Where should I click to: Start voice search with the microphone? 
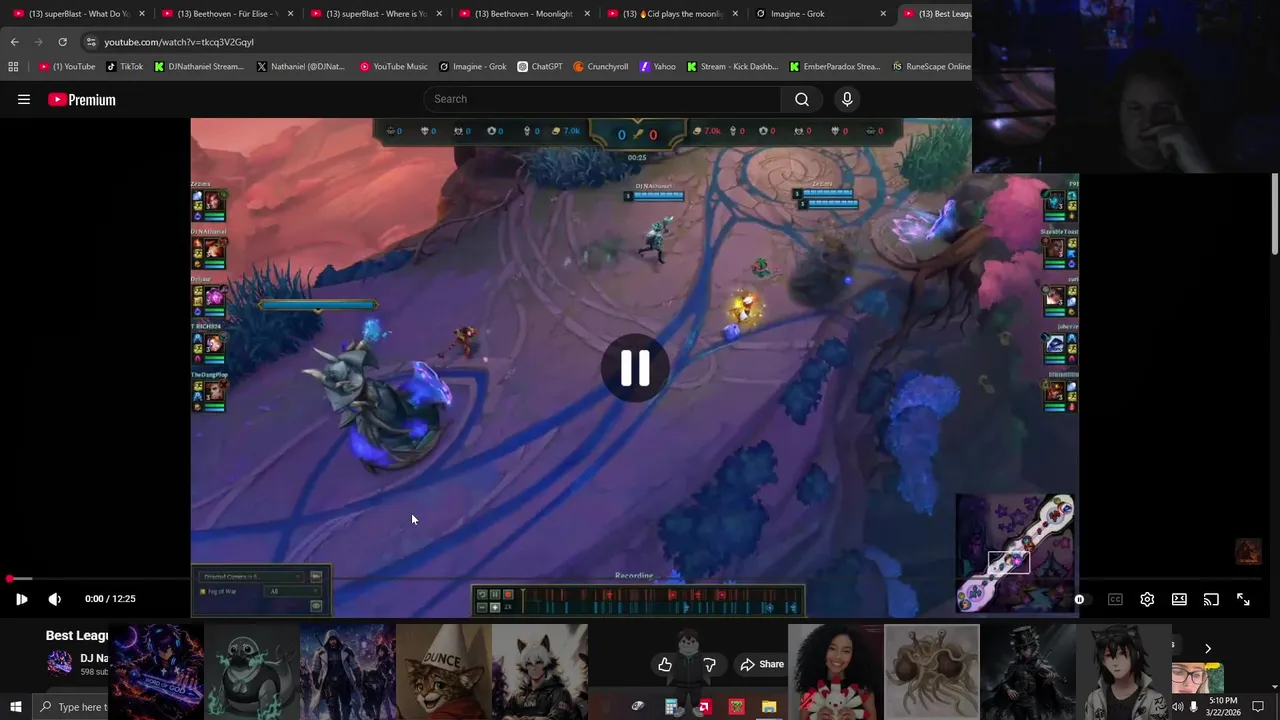[847, 99]
